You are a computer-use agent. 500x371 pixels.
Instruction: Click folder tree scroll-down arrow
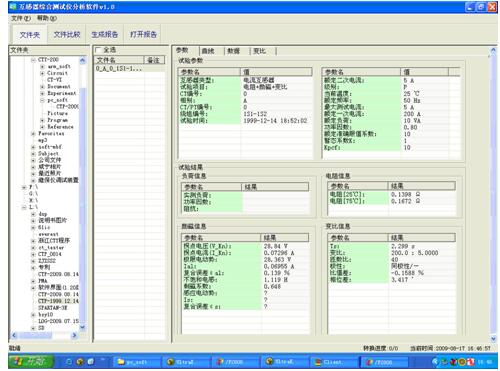(82, 328)
